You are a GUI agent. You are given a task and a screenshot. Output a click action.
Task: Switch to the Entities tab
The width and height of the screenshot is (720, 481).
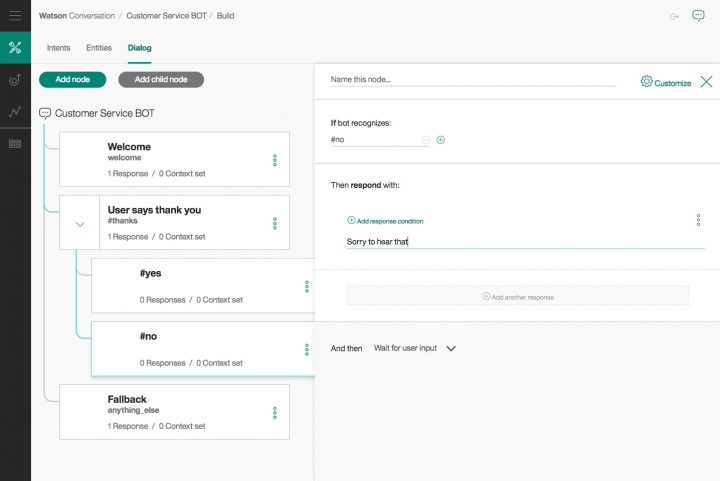[99, 48]
